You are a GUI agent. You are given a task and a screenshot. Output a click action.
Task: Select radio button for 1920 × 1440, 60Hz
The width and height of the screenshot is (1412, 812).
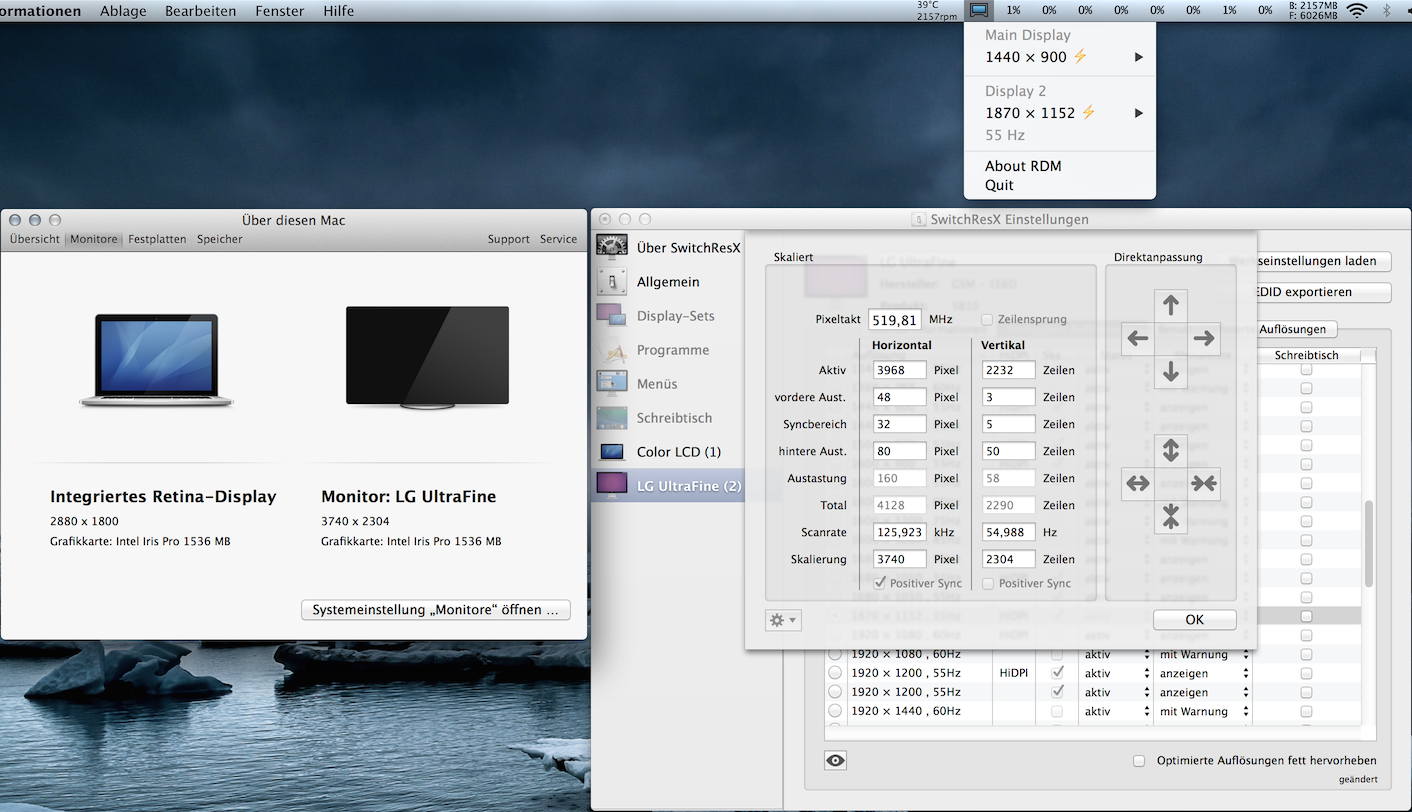coord(835,711)
